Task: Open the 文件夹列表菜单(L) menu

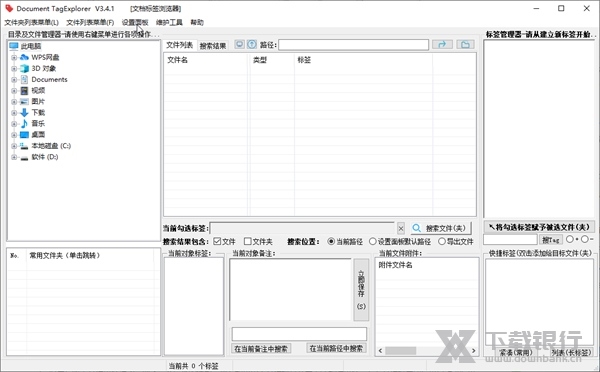Action: (x=31, y=23)
